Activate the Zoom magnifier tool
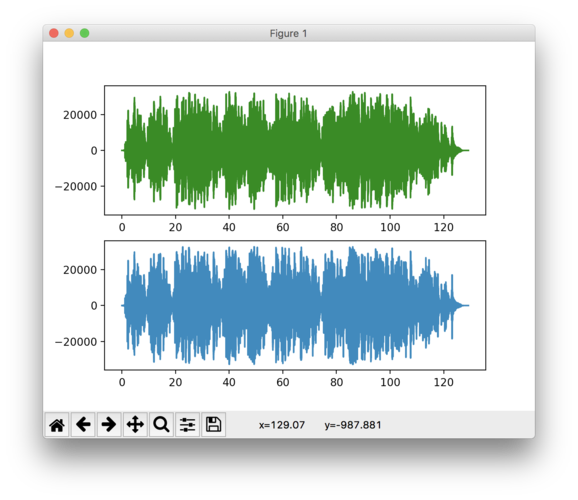Screen dimensions: 578x500 (x=161, y=424)
